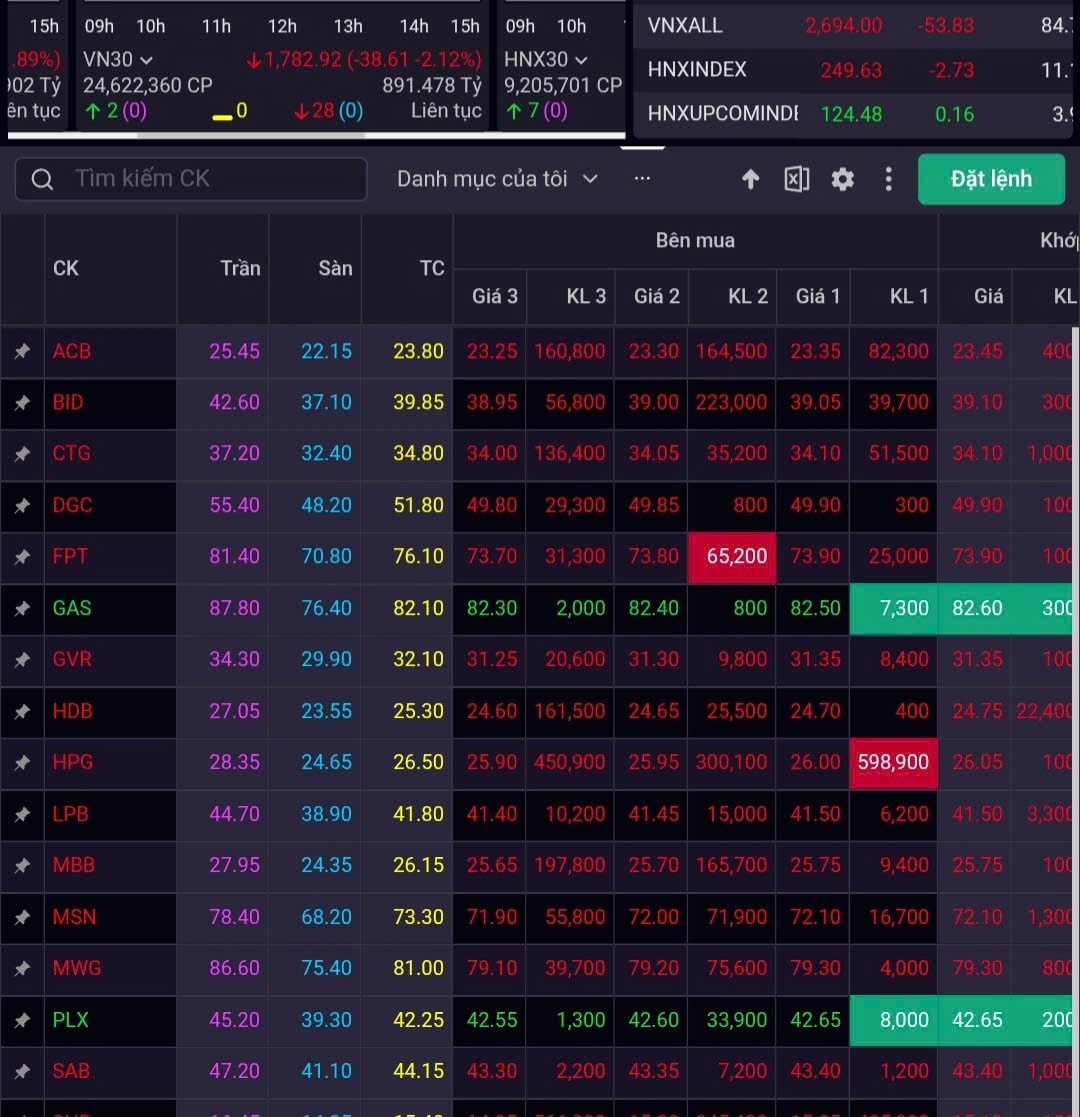The image size is (1080, 1117).
Task: Toggle the pin icon for FPT row
Action: point(22,557)
